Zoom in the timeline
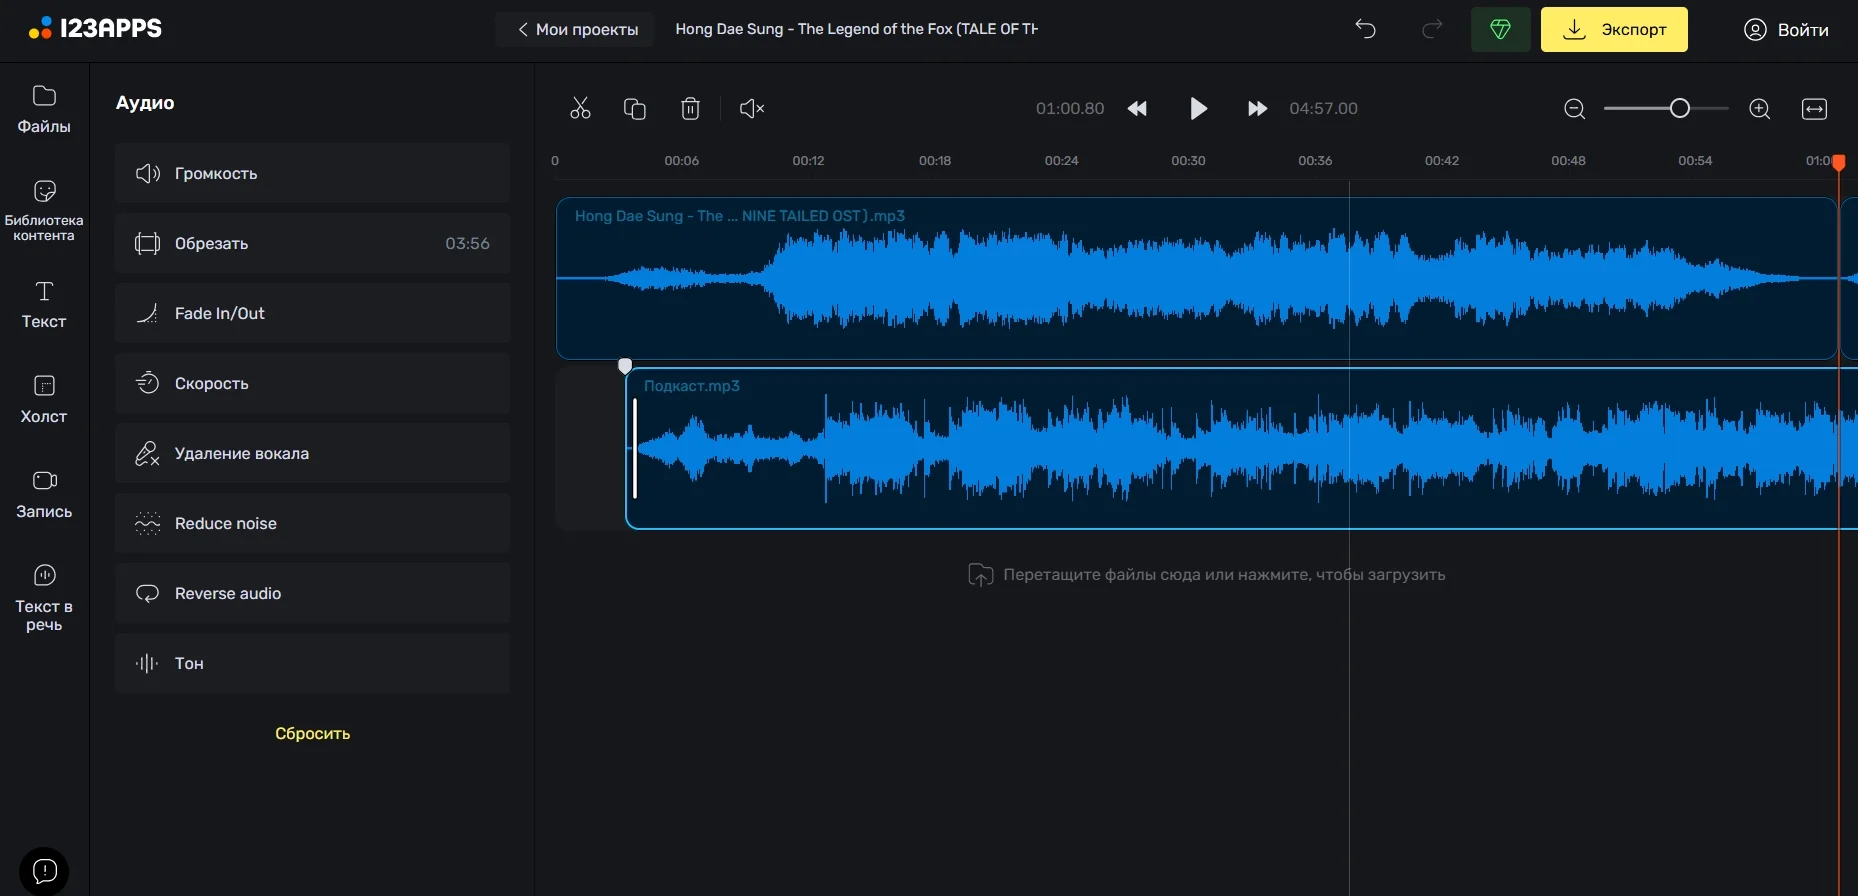 coord(1760,109)
